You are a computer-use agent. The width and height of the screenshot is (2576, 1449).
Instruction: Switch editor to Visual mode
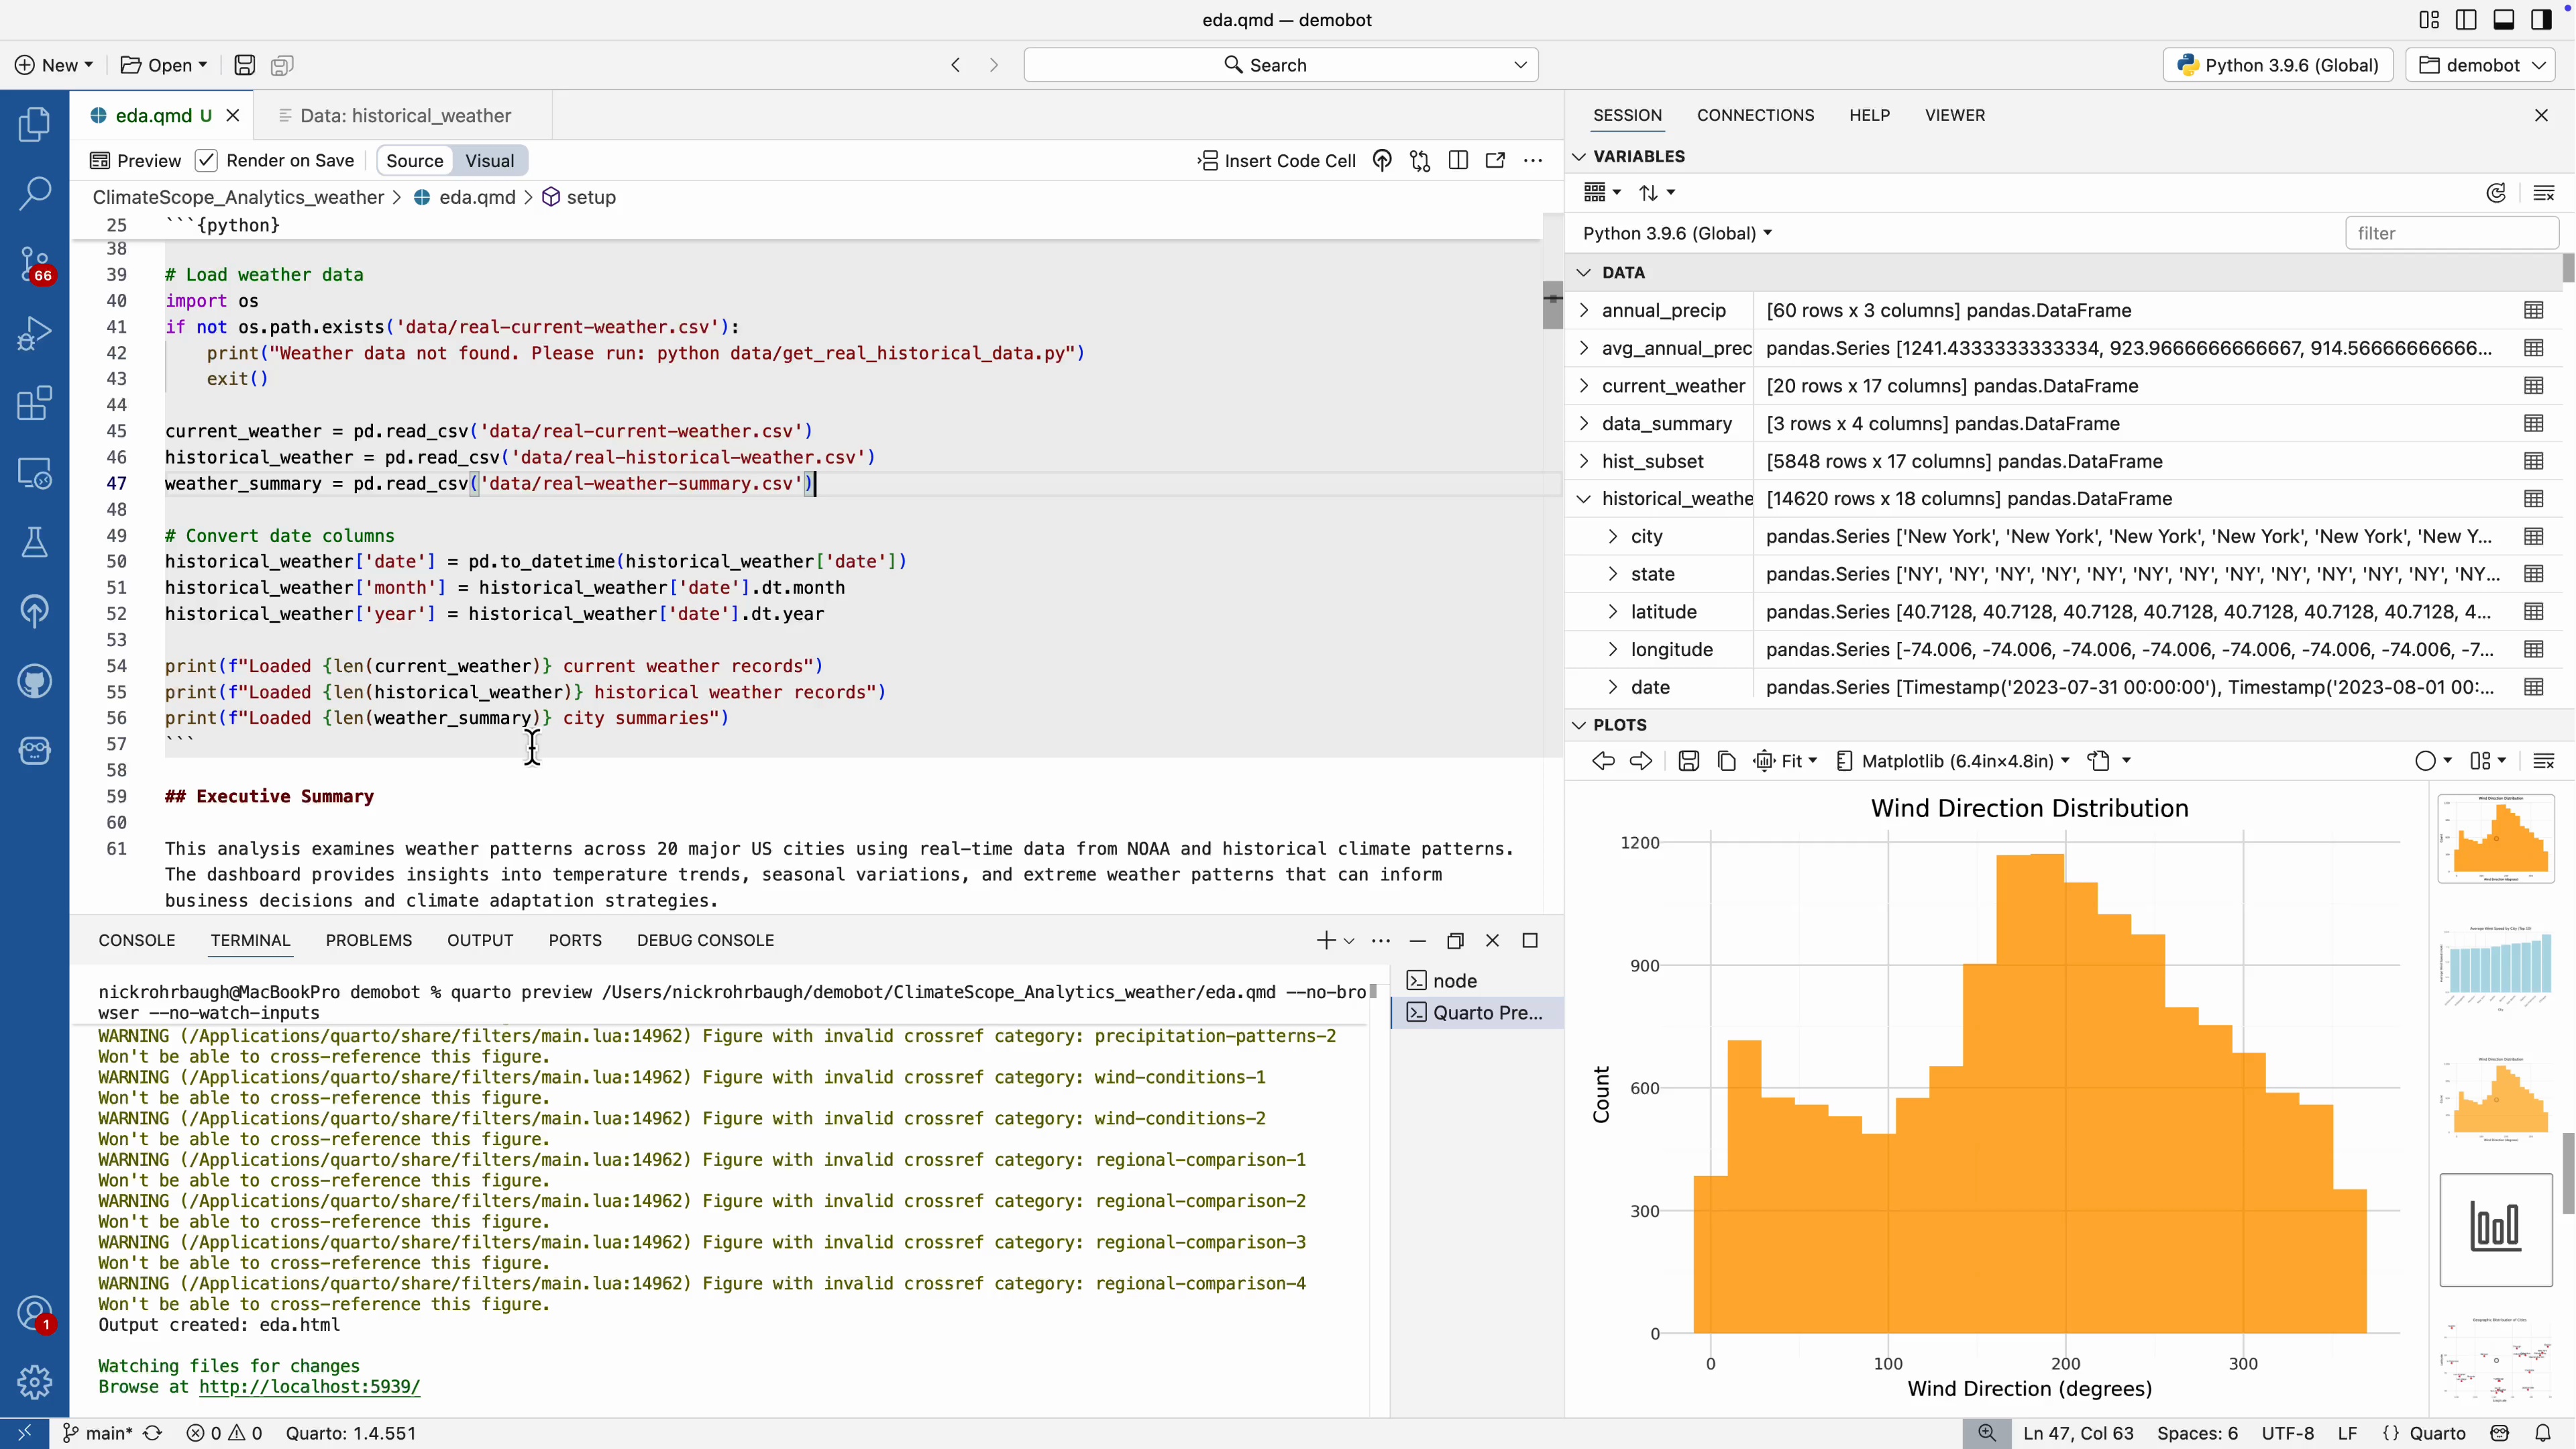pyautogui.click(x=489, y=160)
